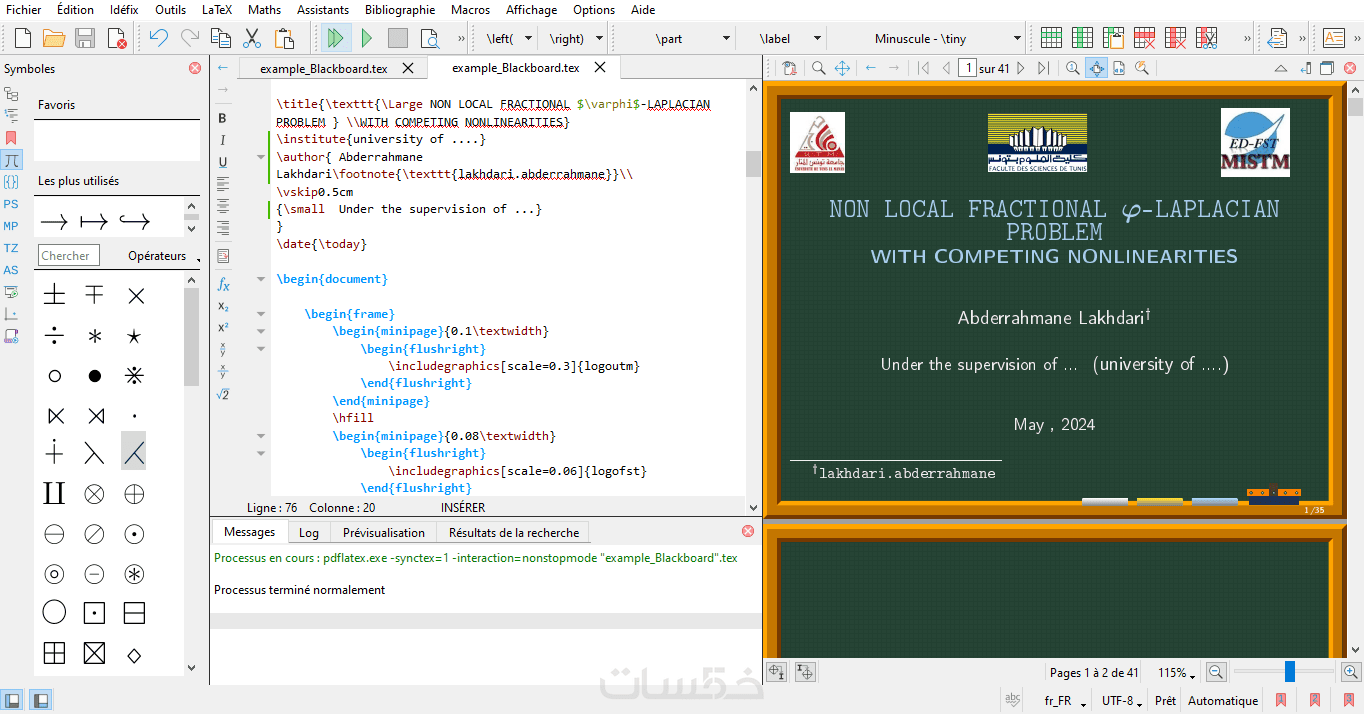Toggle first red bookmark in status bar
This screenshot has height=714, width=1364.
pos(1281,700)
